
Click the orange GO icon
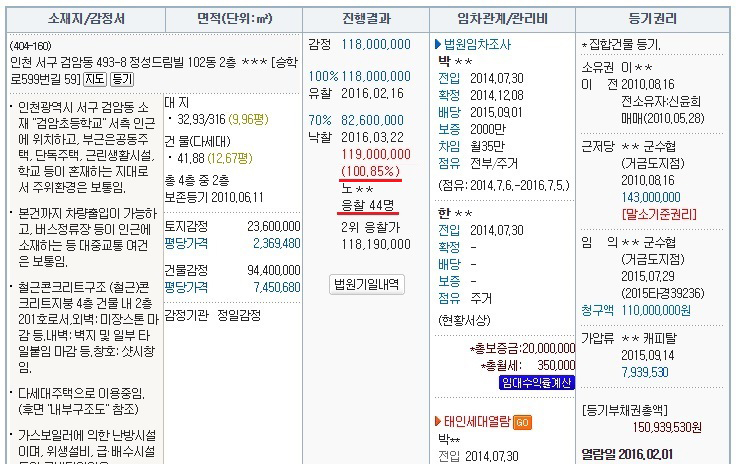[x=522, y=423]
